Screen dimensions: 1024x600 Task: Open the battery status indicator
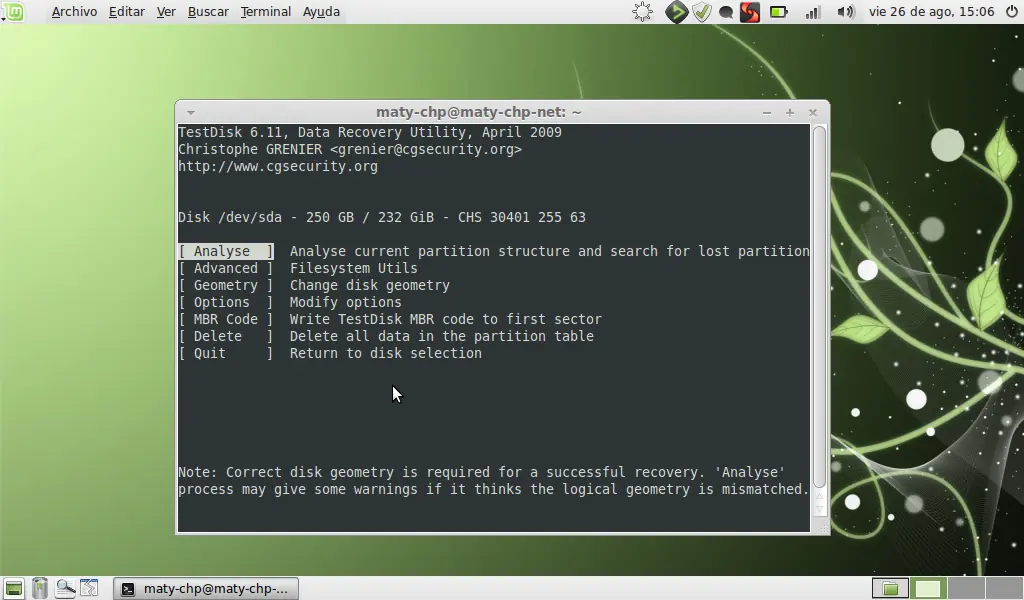(778, 12)
